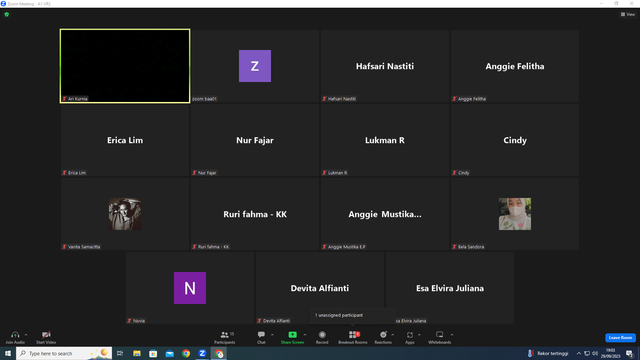Select Ari Kurnia's highlighted video tile
The image size is (640, 360).
click(125, 66)
